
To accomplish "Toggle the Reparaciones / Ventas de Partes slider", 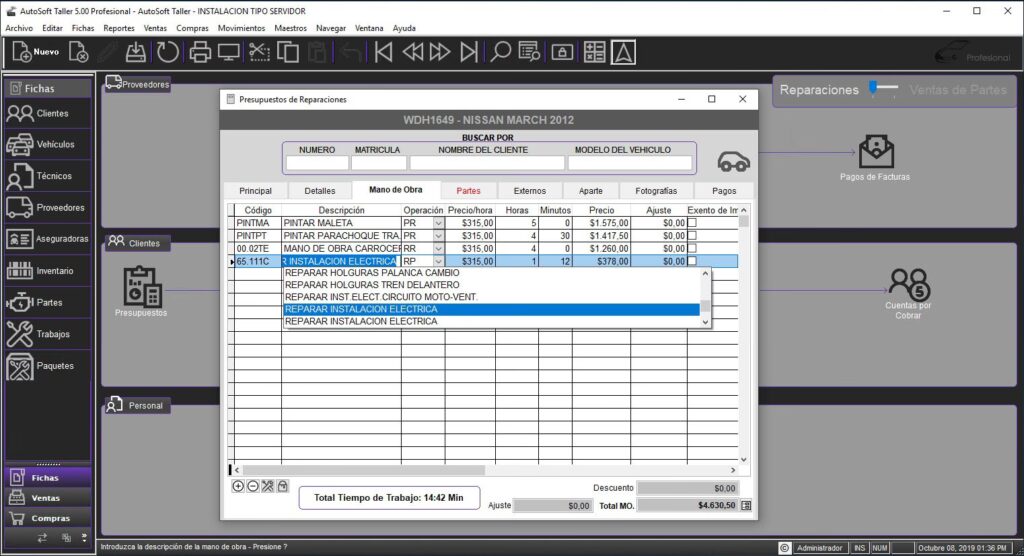I will coord(883,90).
